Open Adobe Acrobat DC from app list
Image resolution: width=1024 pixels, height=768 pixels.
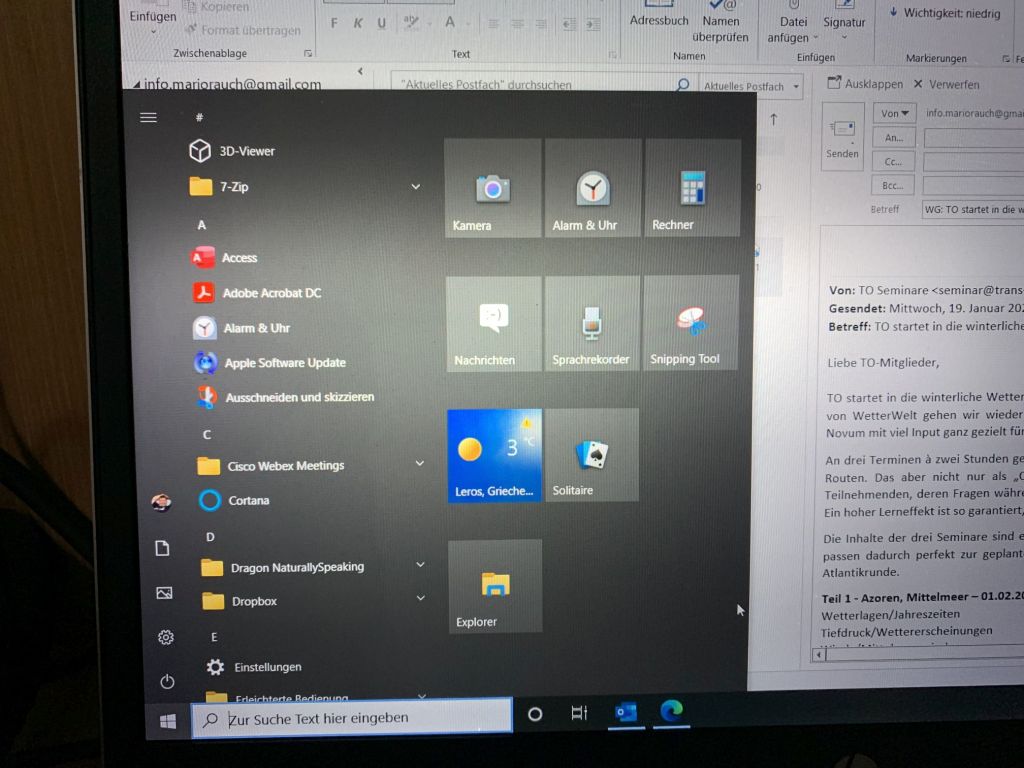click(x=271, y=293)
